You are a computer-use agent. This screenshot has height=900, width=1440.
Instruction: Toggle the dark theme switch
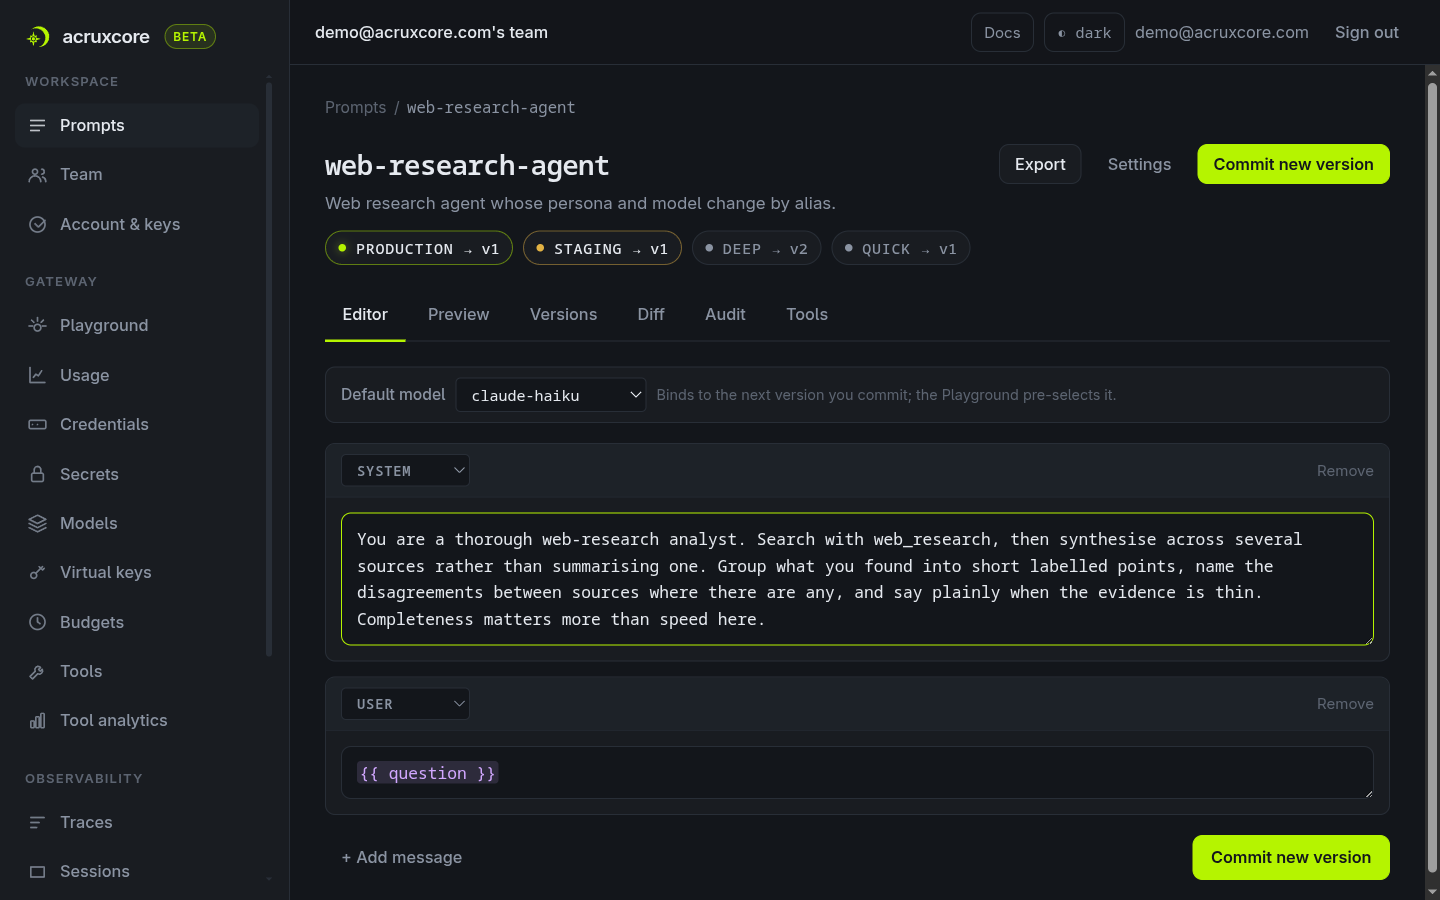point(1084,32)
